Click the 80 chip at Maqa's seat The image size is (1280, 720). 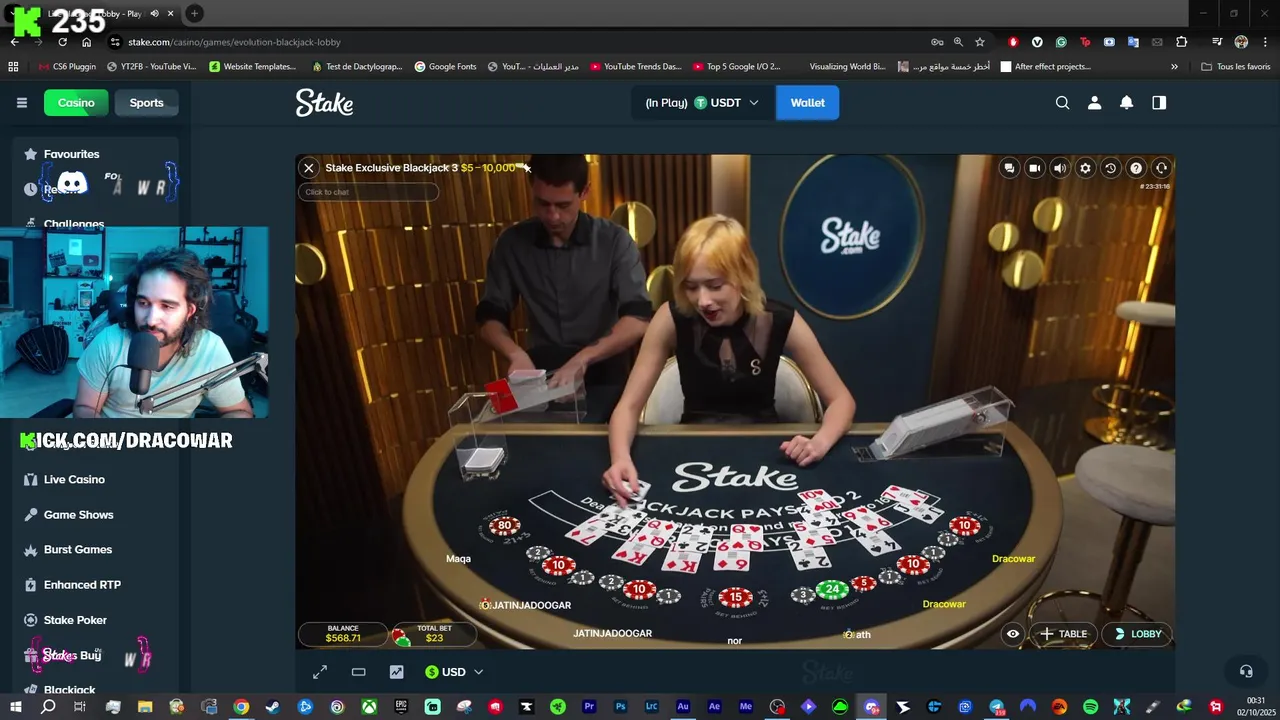click(x=505, y=525)
